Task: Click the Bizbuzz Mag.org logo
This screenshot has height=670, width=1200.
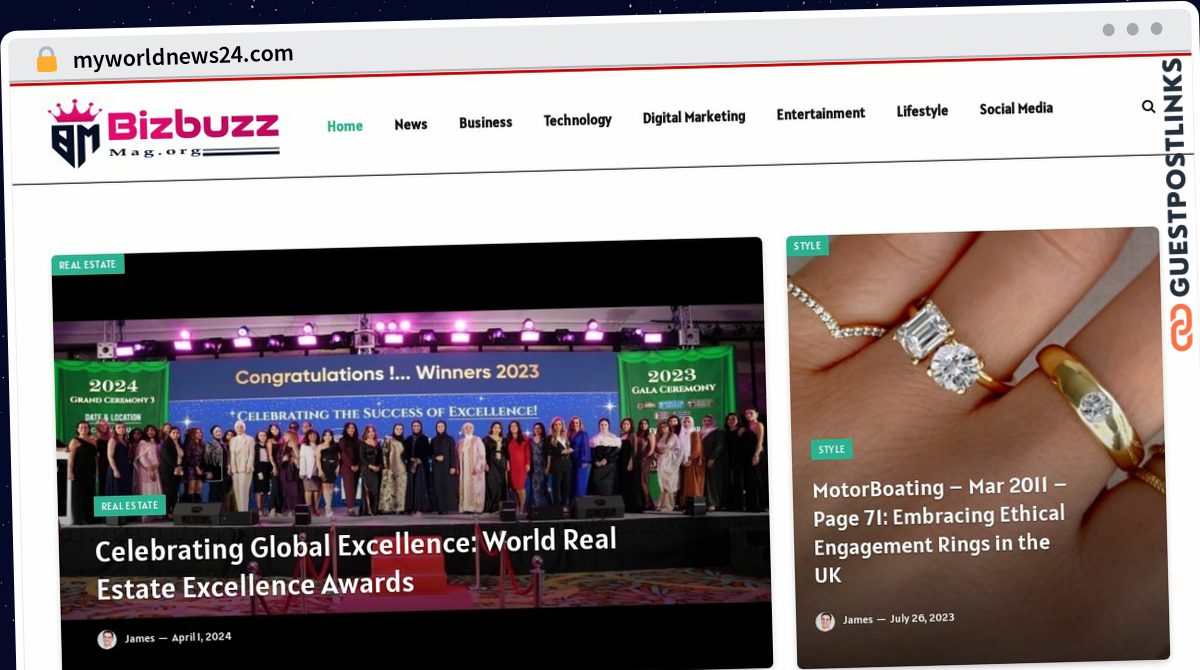Action: (164, 133)
